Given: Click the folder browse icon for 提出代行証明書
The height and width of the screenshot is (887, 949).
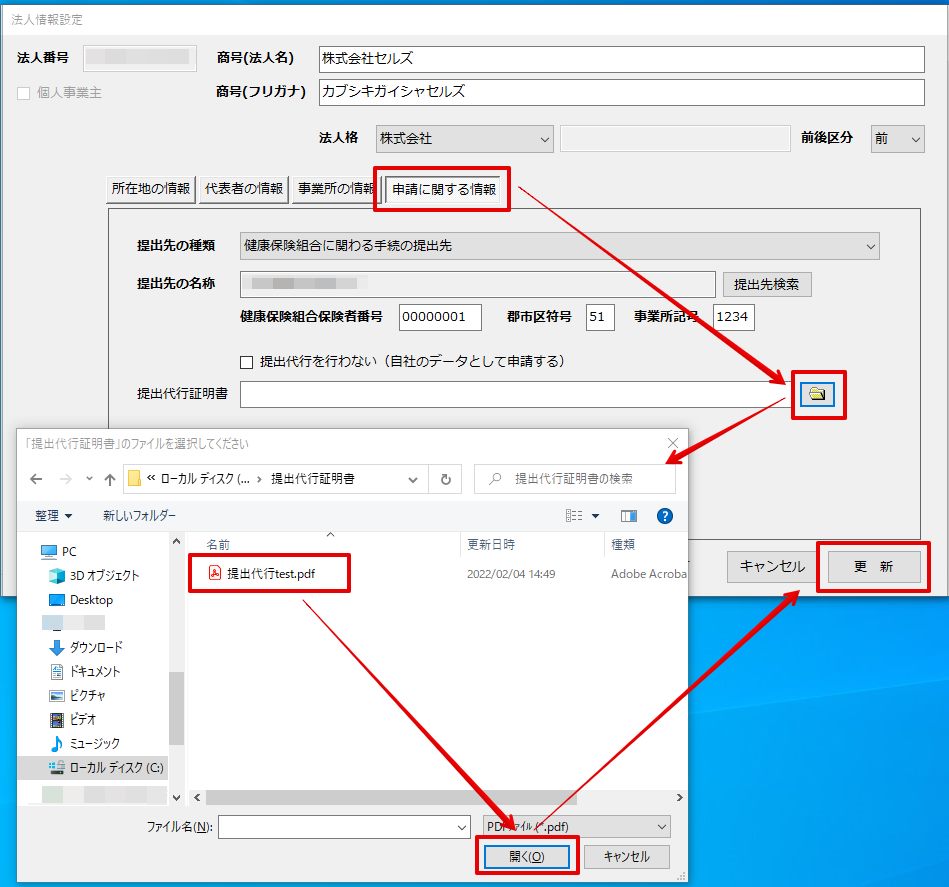Looking at the screenshot, I should point(817,394).
